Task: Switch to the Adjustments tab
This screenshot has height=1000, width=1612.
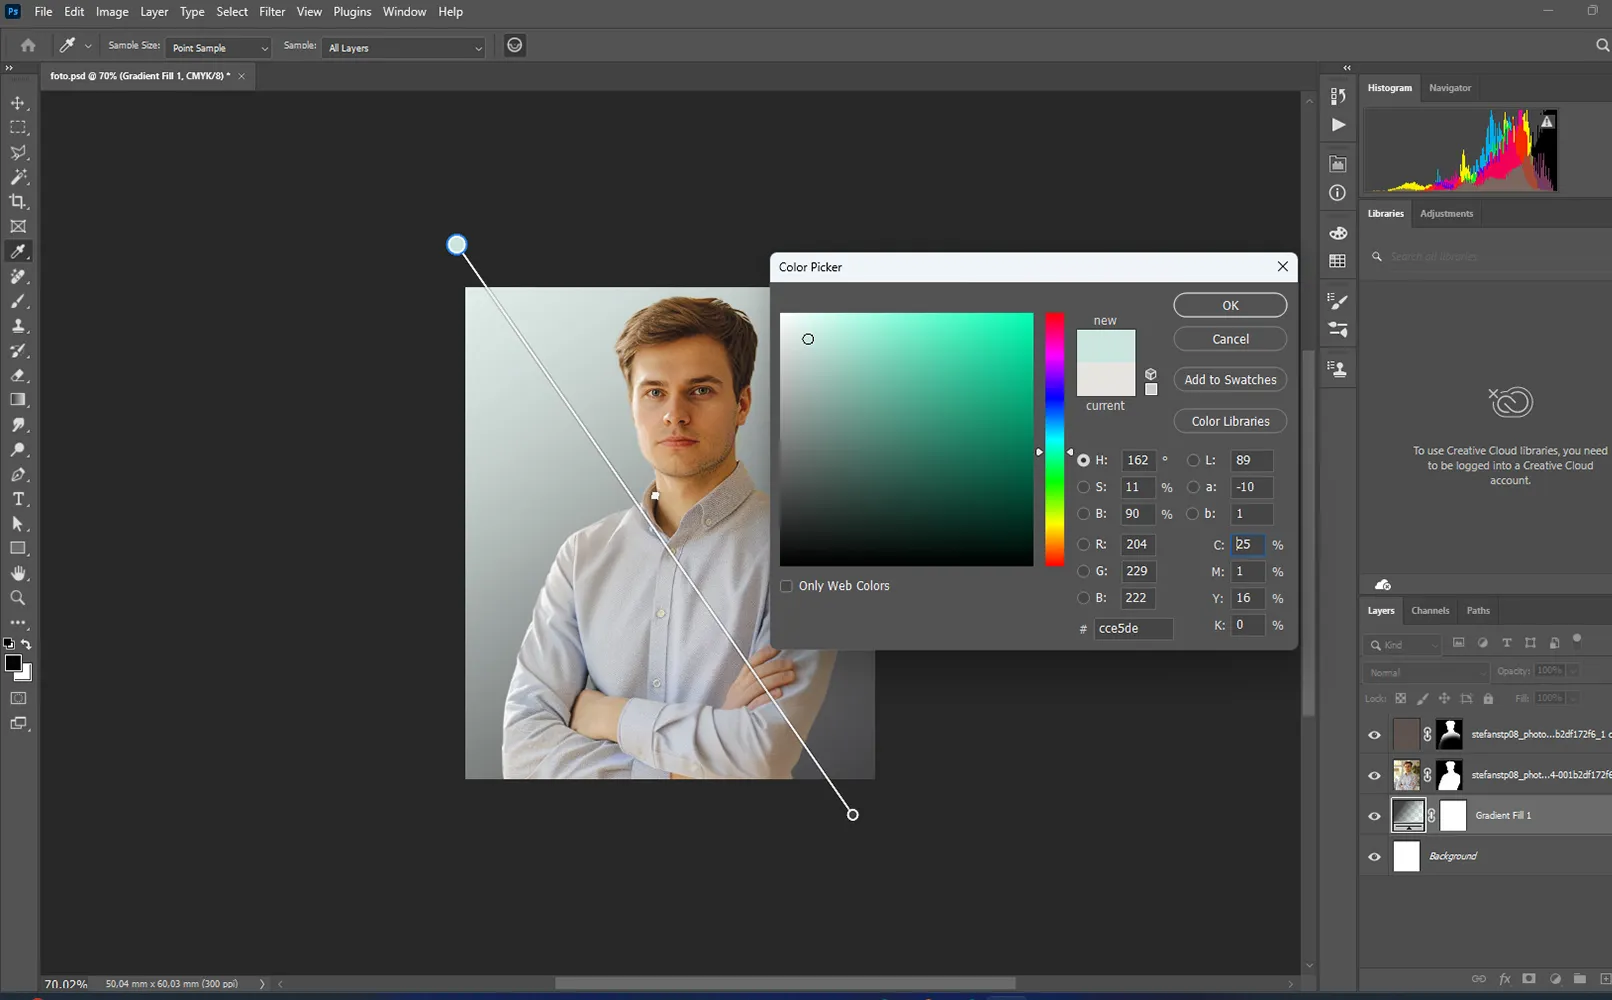Action: point(1446,213)
